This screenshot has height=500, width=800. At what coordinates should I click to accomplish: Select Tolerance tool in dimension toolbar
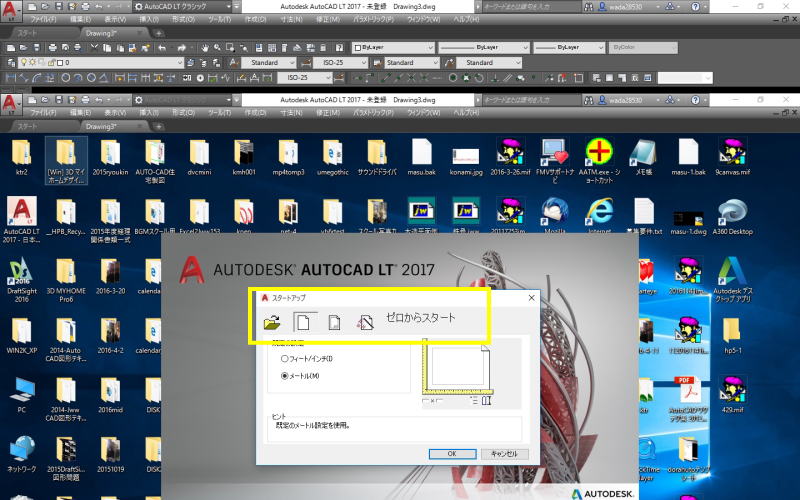187,78
